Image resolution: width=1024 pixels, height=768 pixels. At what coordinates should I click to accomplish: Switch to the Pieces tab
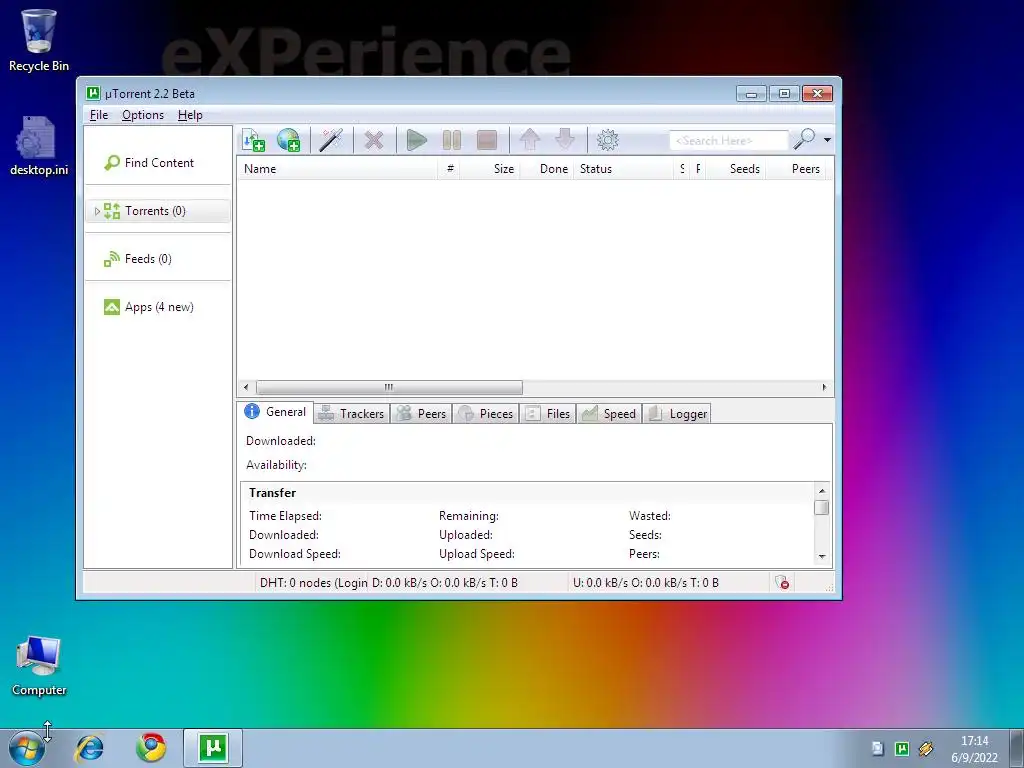pyautogui.click(x=486, y=413)
